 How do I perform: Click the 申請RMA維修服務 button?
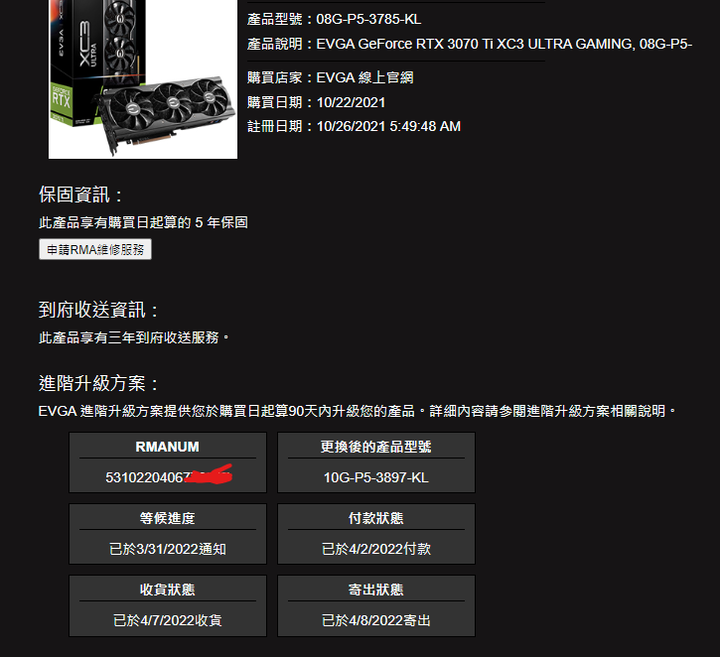[x=95, y=249]
